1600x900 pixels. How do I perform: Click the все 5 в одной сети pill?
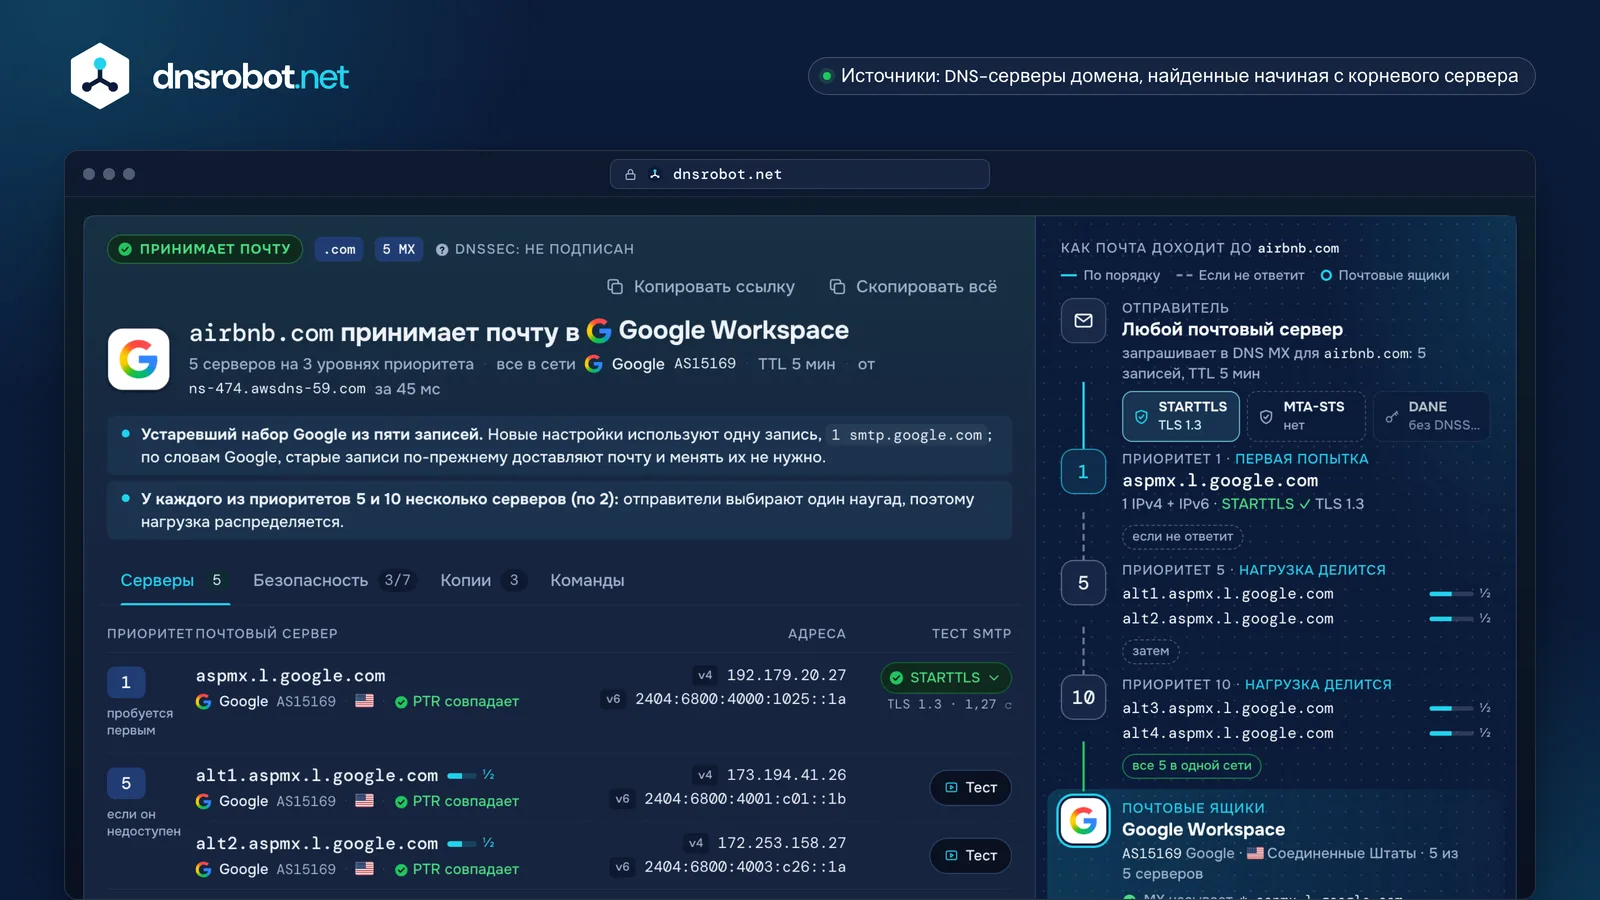(1191, 766)
